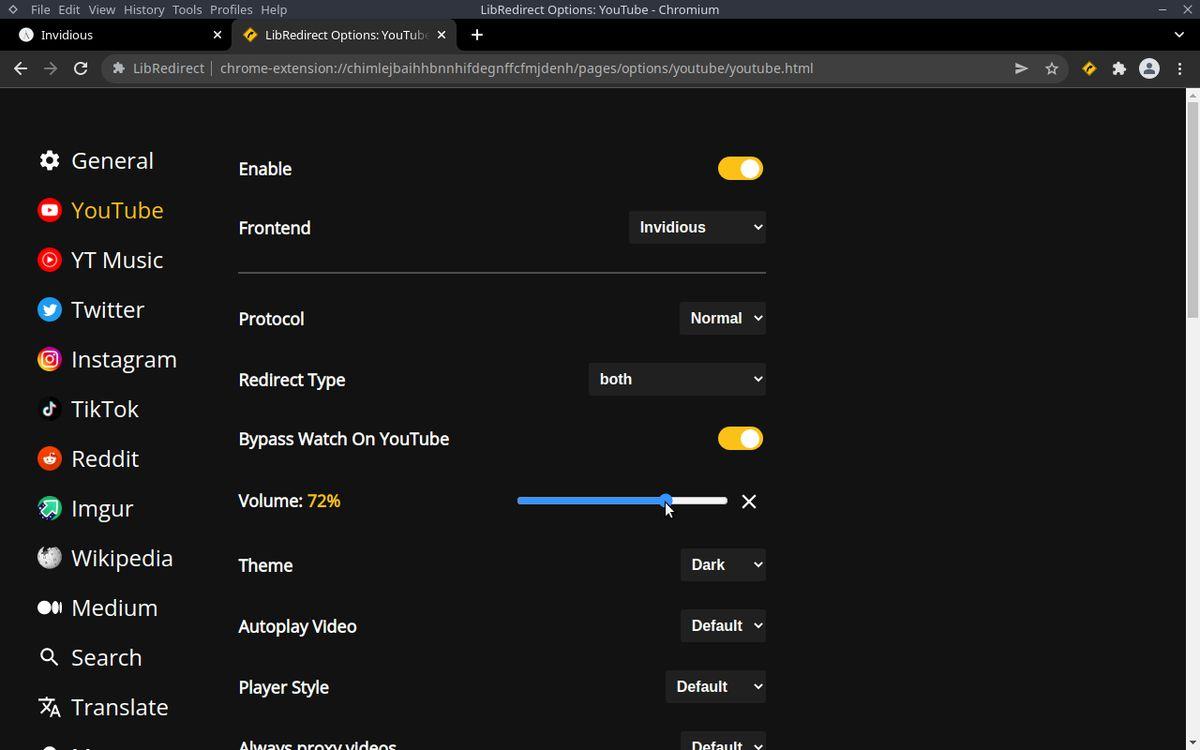This screenshot has width=1200, height=750.
Task: Click the Volume slider track
Action: point(622,500)
